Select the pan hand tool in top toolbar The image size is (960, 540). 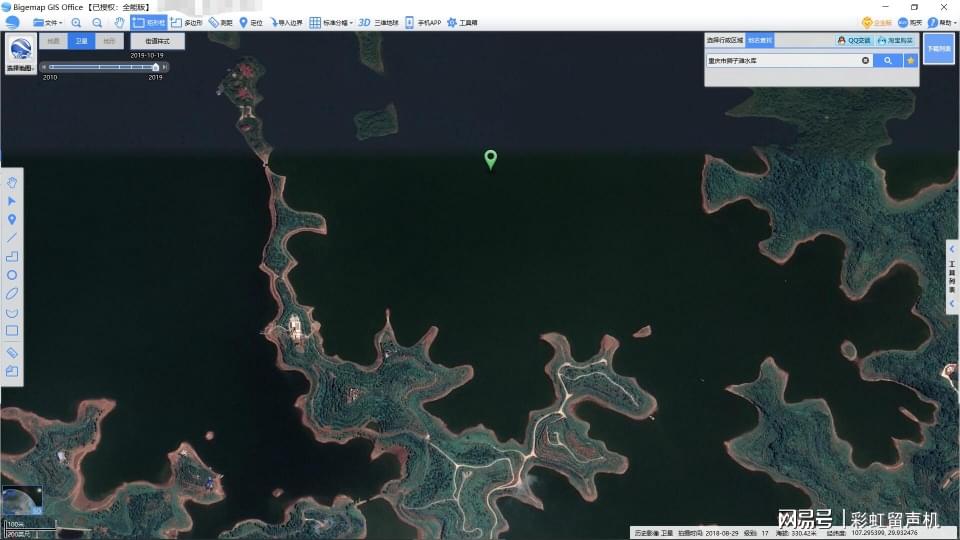119,22
